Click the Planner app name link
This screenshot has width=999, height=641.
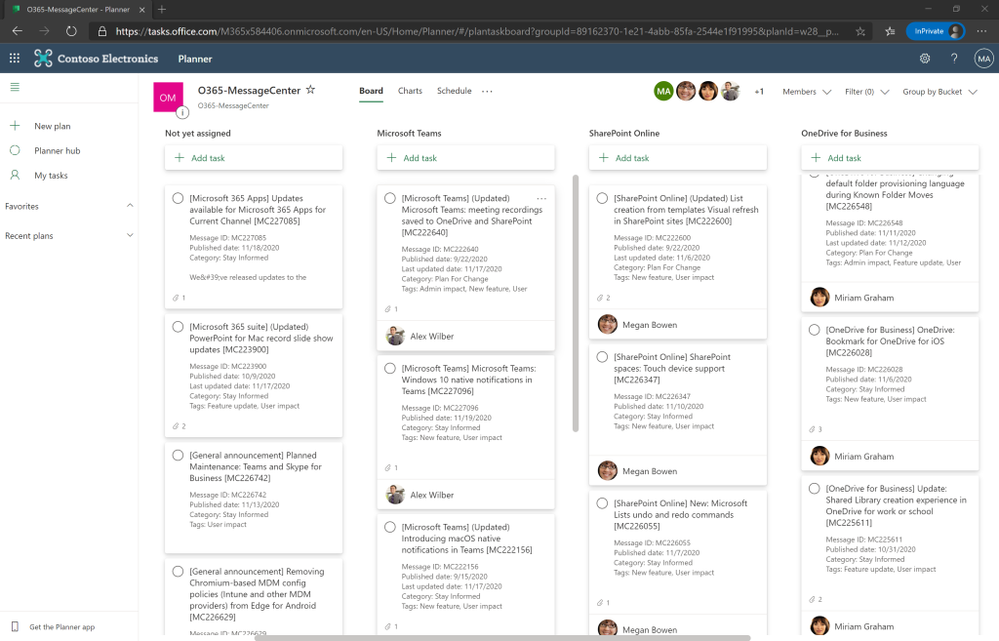point(195,59)
